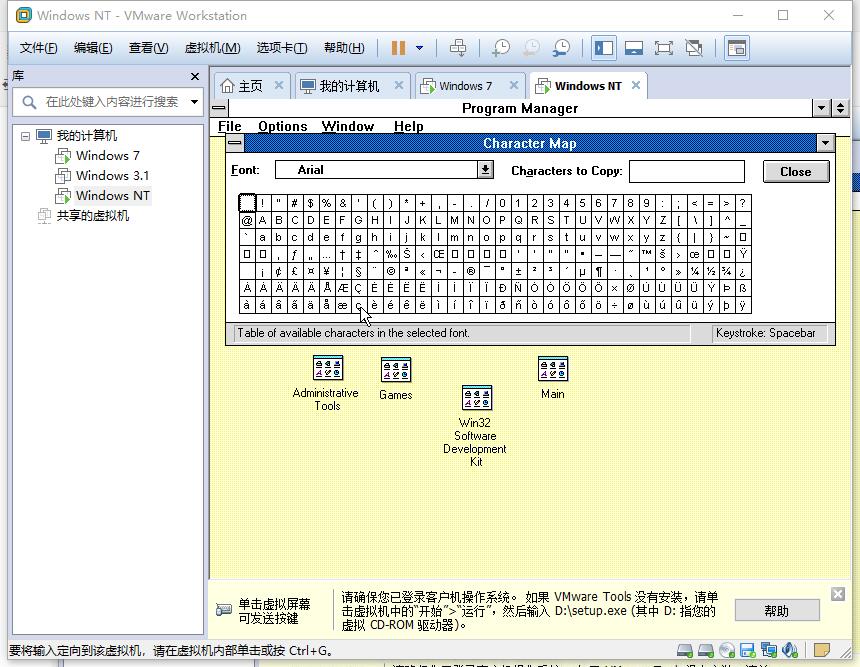860x667 pixels.
Task: Toggle the thumbnail bar view icon
Action: click(x=633, y=48)
